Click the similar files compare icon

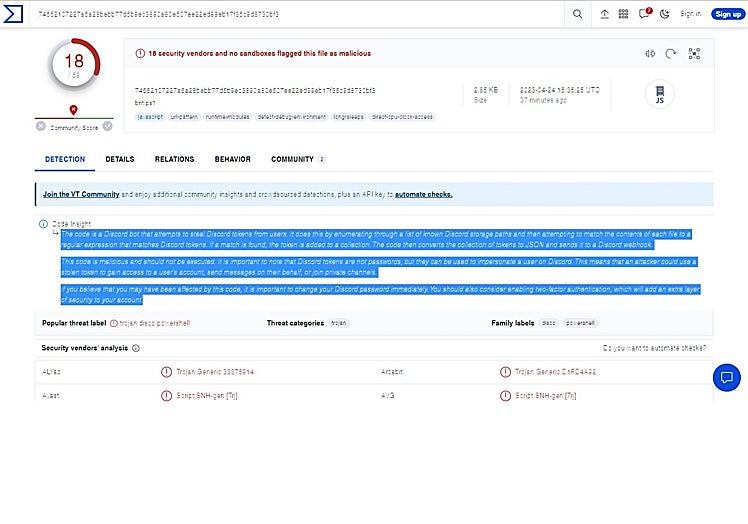pyautogui.click(x=650, y=53)
